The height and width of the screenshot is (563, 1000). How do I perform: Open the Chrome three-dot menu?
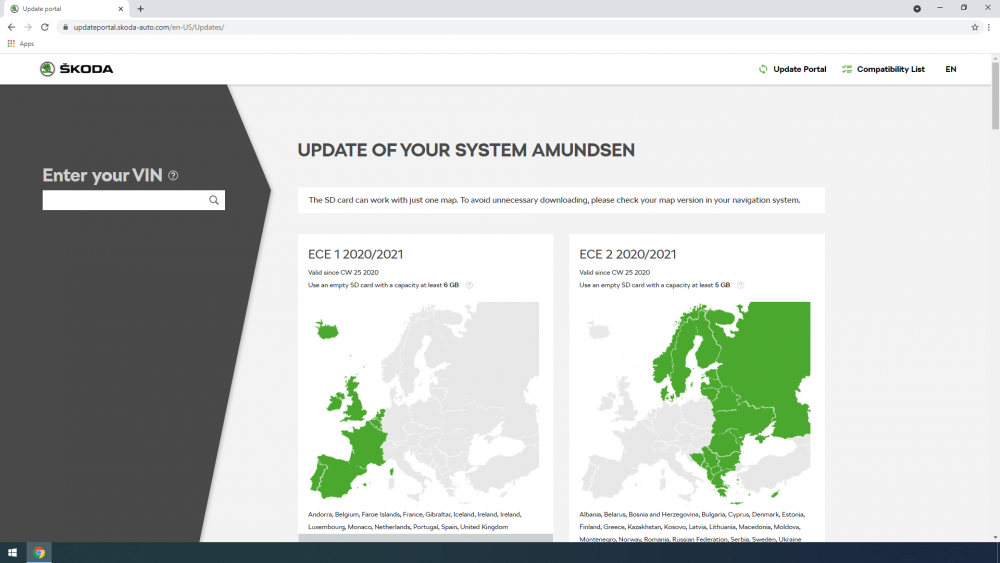pyautogui.click(x=989, y=27)
